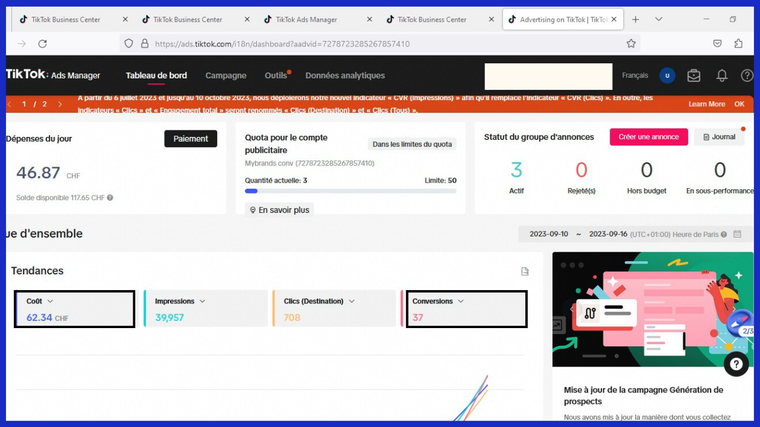Click the Paiement button
This screenshot has height=427, width=760.
pyautogui.click(x=190, y=139)
